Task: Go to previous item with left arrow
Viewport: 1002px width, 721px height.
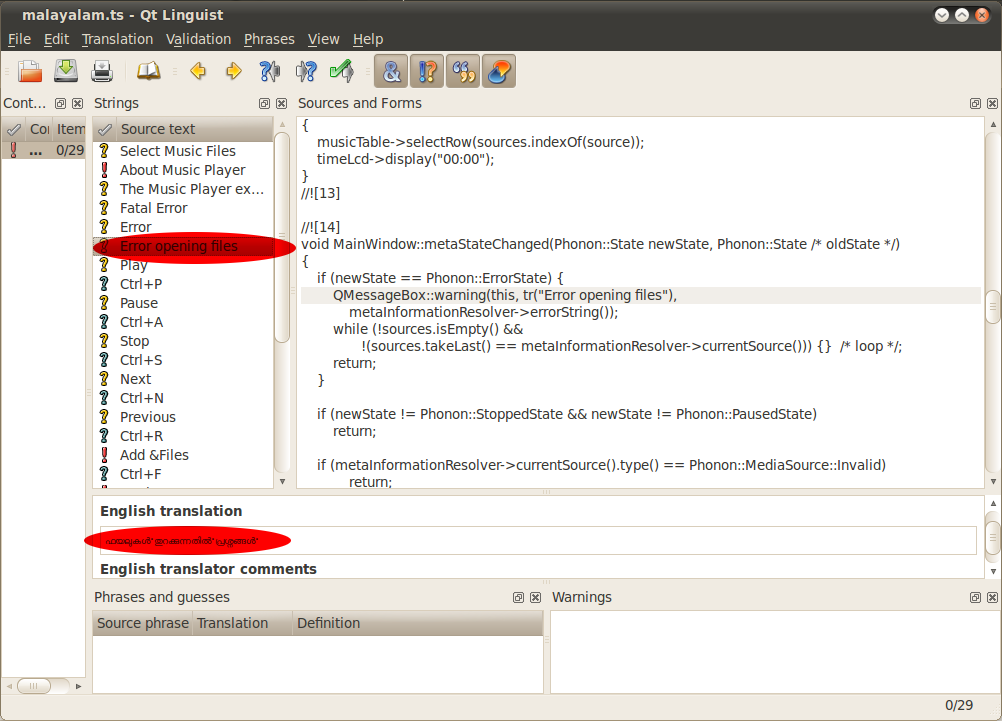Action: tap(198, 71)
